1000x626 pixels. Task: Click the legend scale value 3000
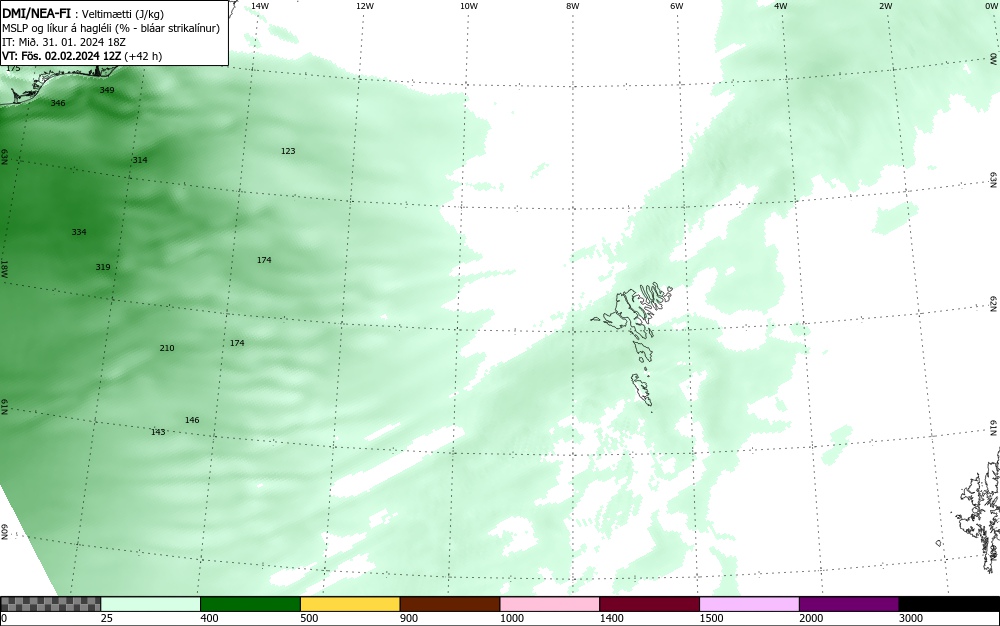tap(911, 618)
